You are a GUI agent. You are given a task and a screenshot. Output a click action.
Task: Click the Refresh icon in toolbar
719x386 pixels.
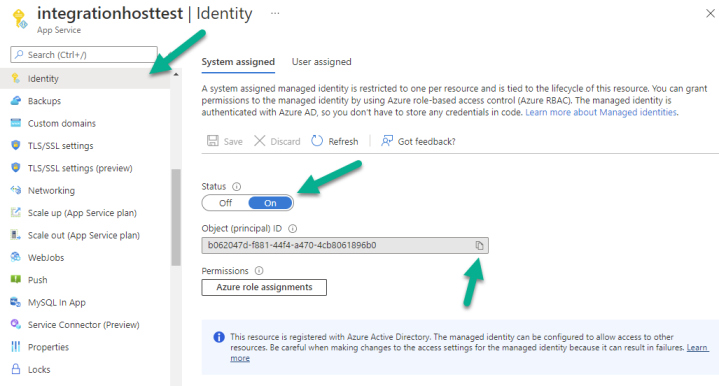tap(317, 141)
